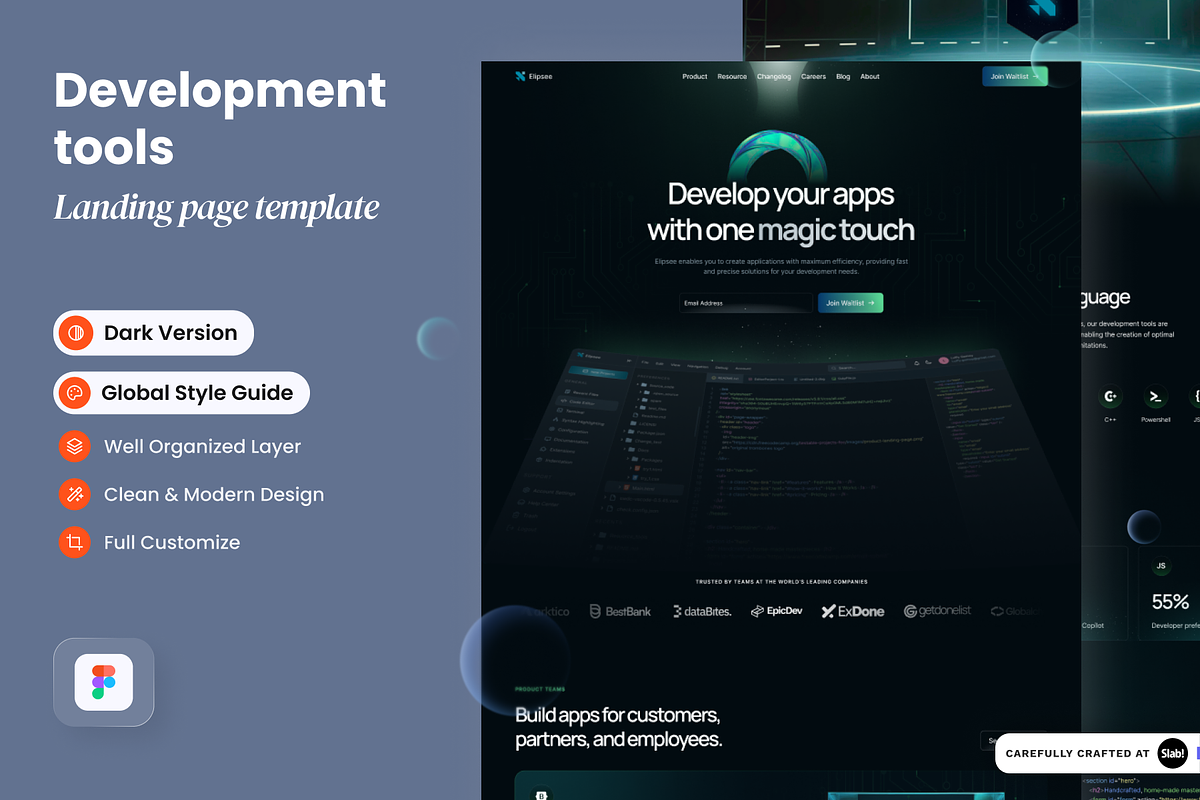Click the JS badge above 55%
The image size is (1200, 800).
(1162, 566)
